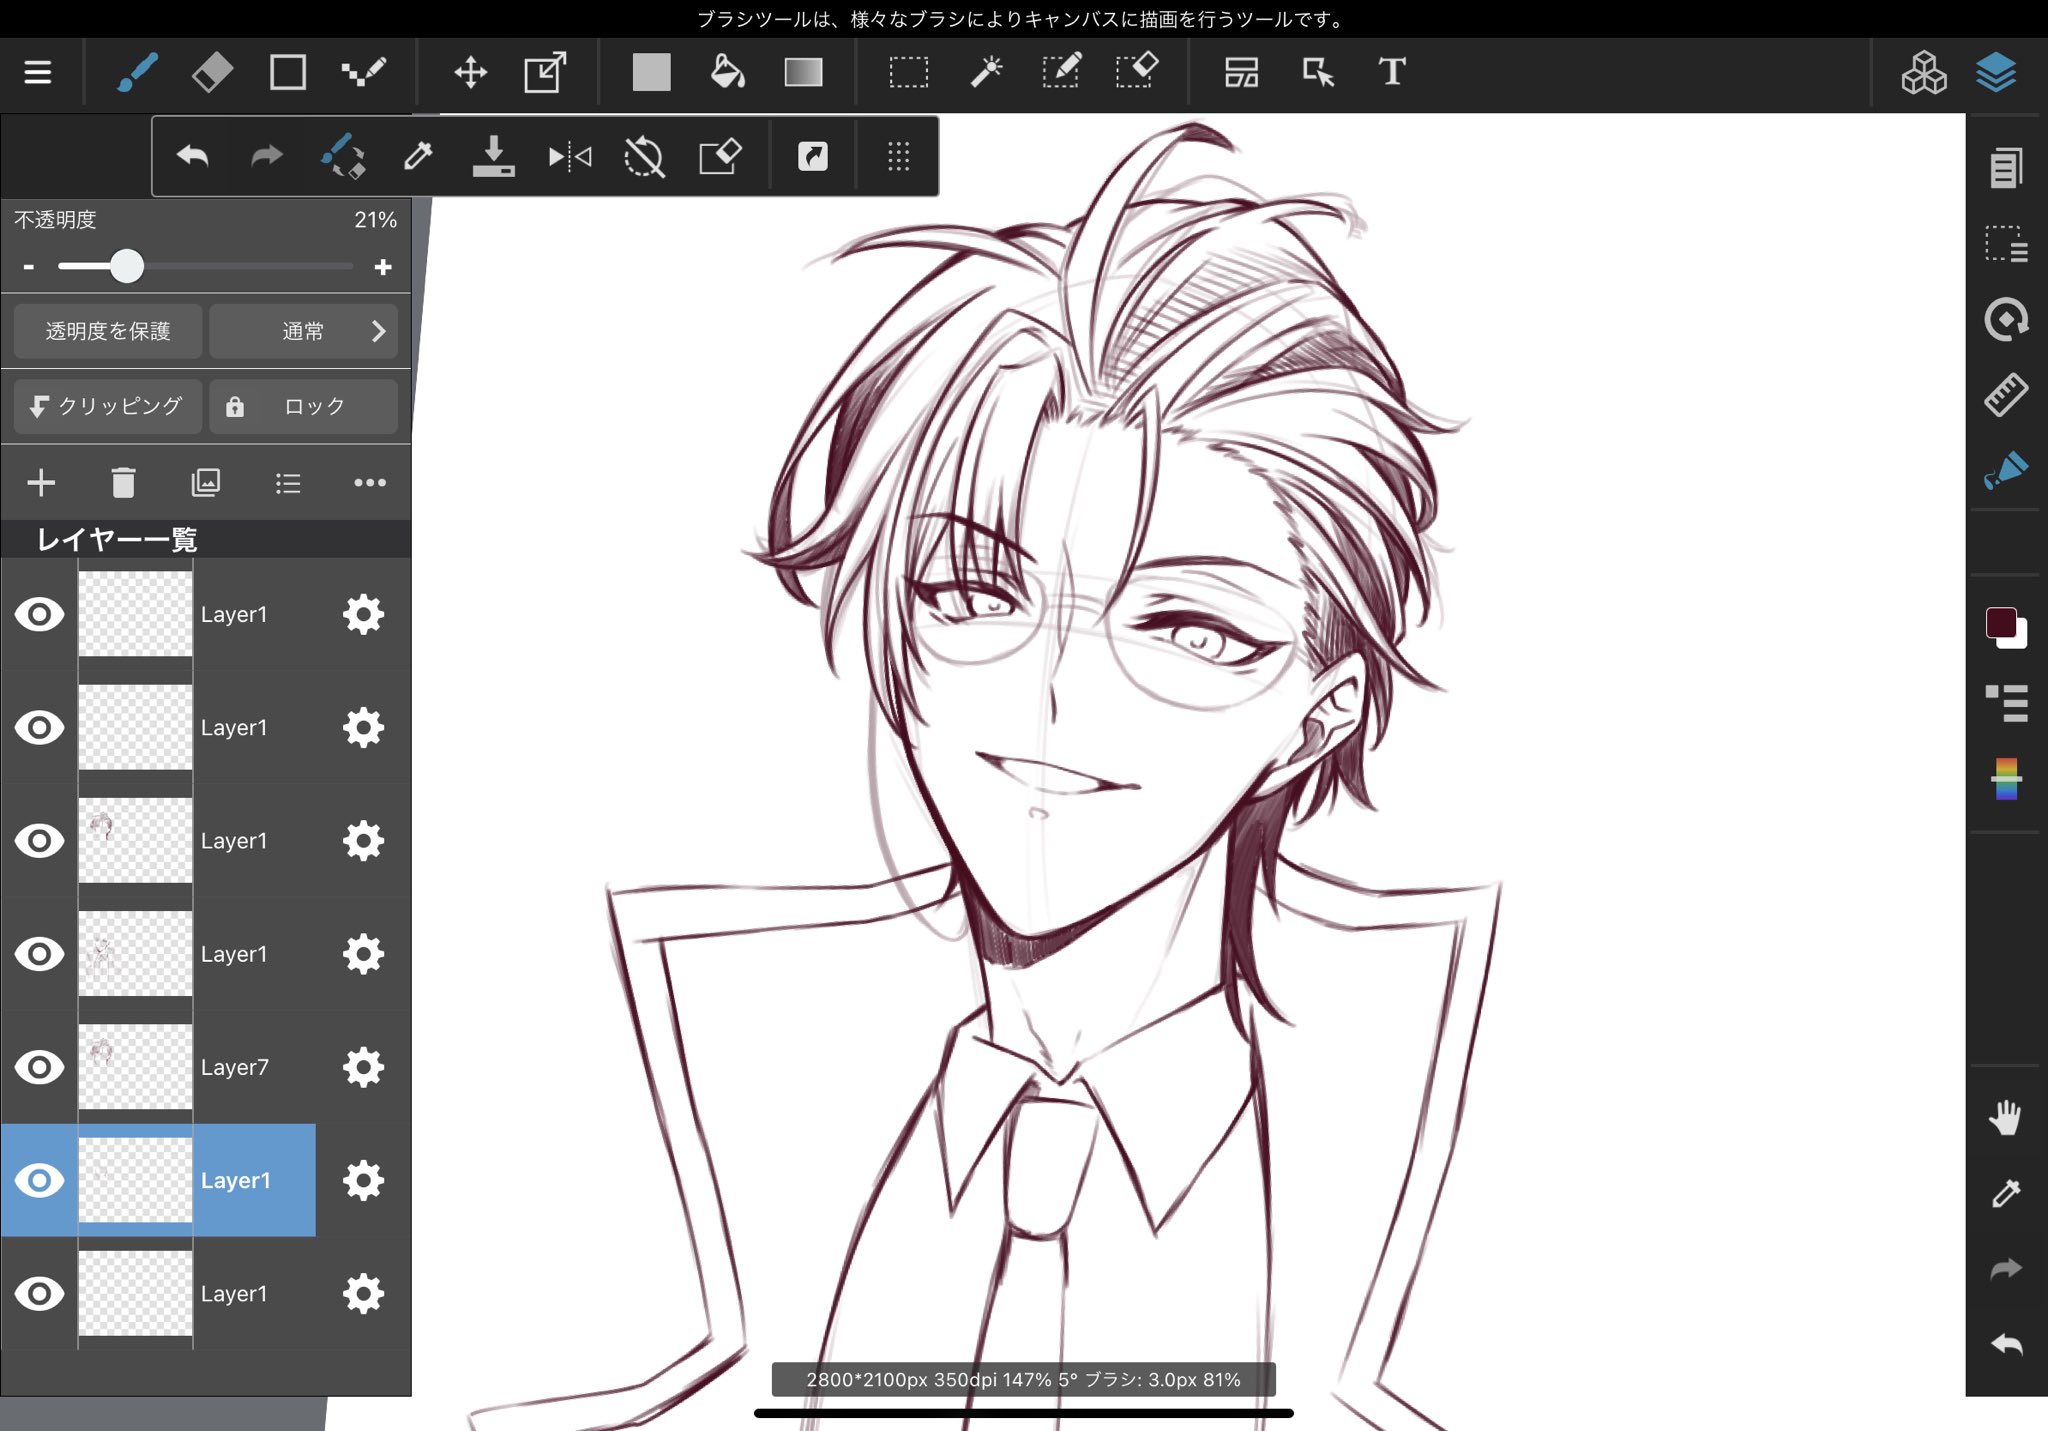The height and width of the screenshot is (1431, 2048).
Task: Toggle visibility of the selected Layer1
Action: (39, 1180)
